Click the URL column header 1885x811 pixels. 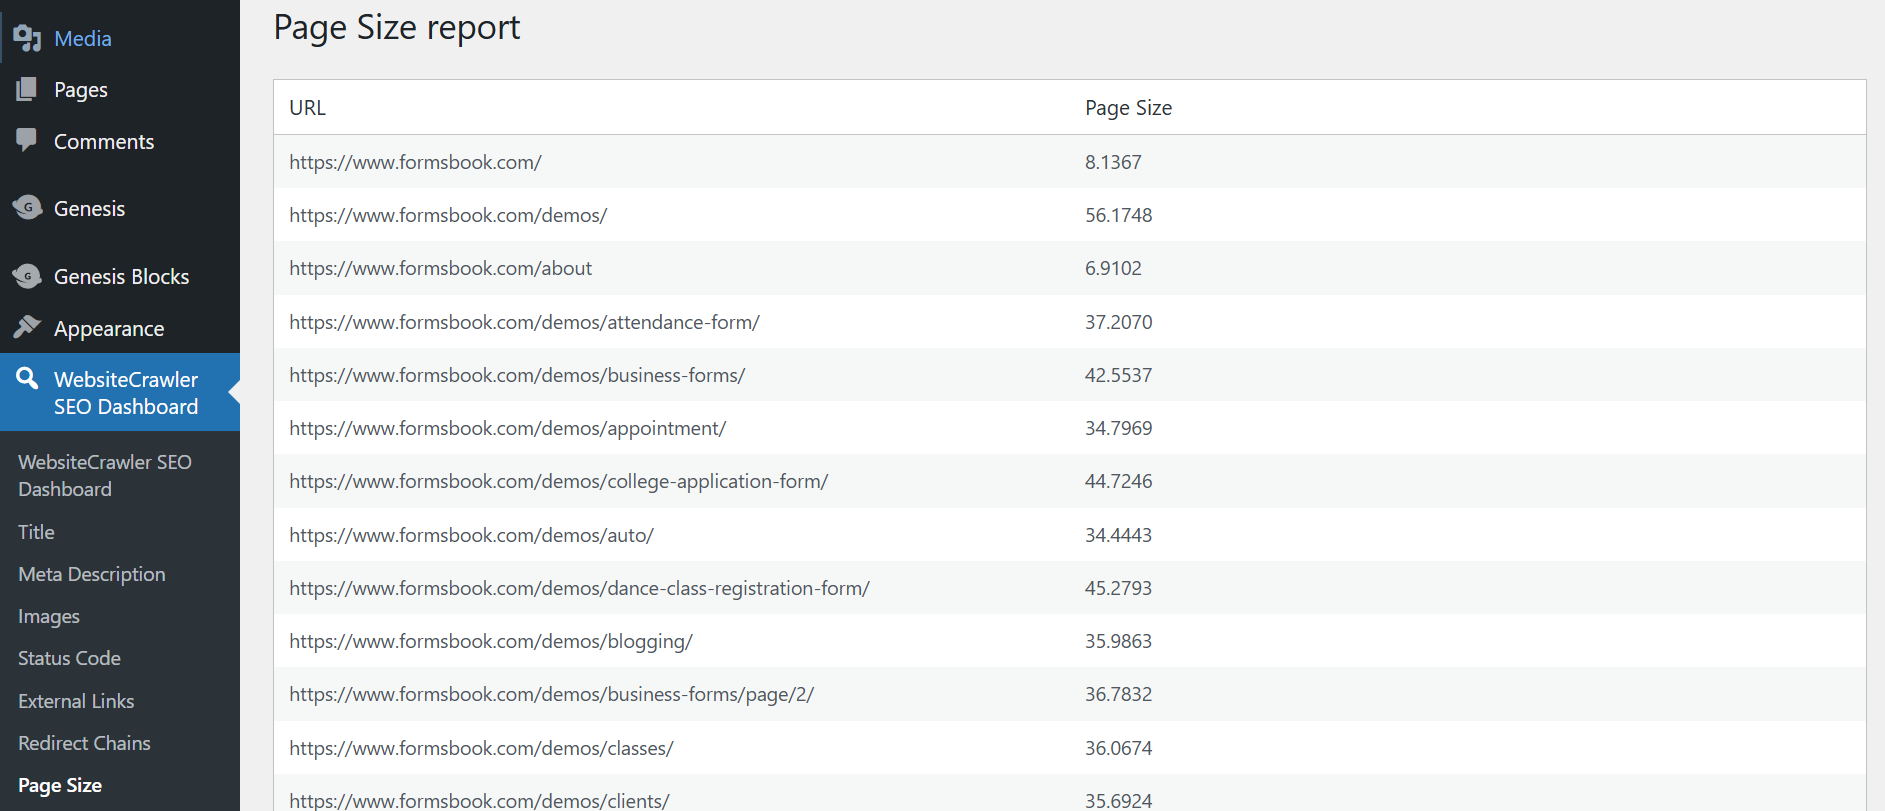click(x=307, y=108)
